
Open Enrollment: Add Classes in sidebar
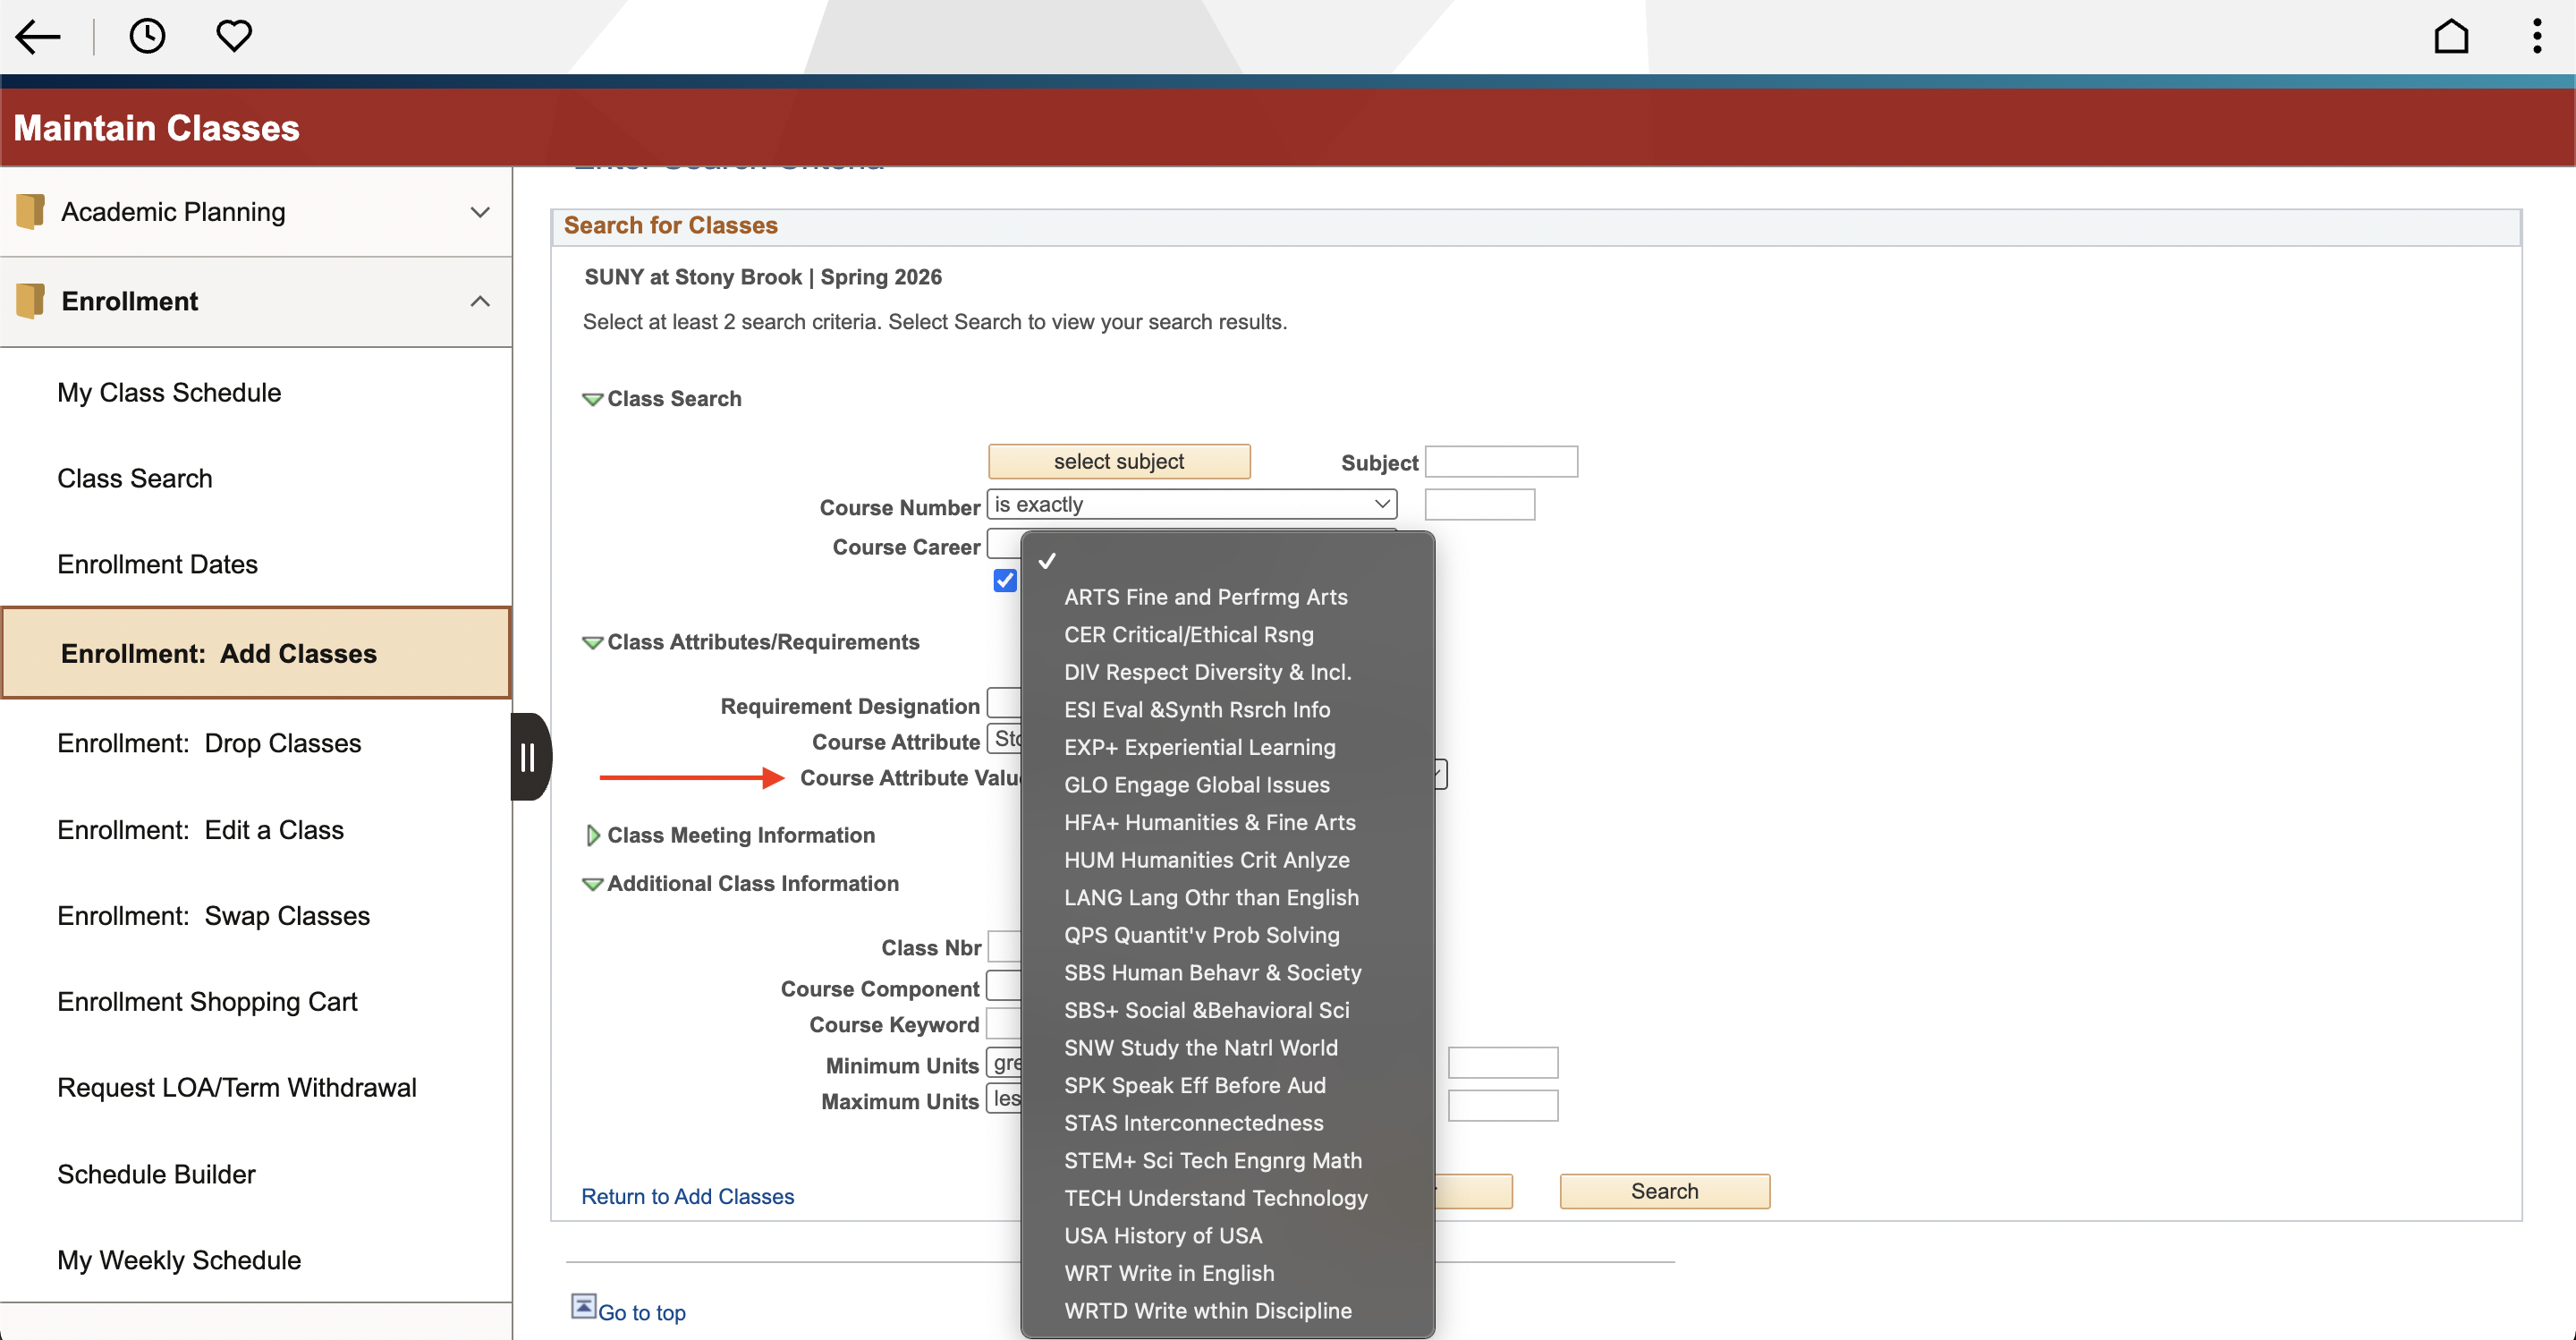tap(256, 653)
